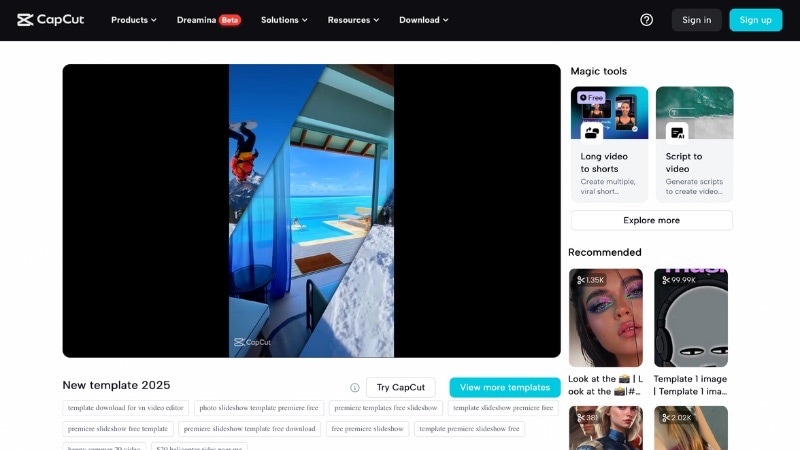Click the 'Magic tools' heading
Viewport: 800px width, 450px height.
(598, 71)
